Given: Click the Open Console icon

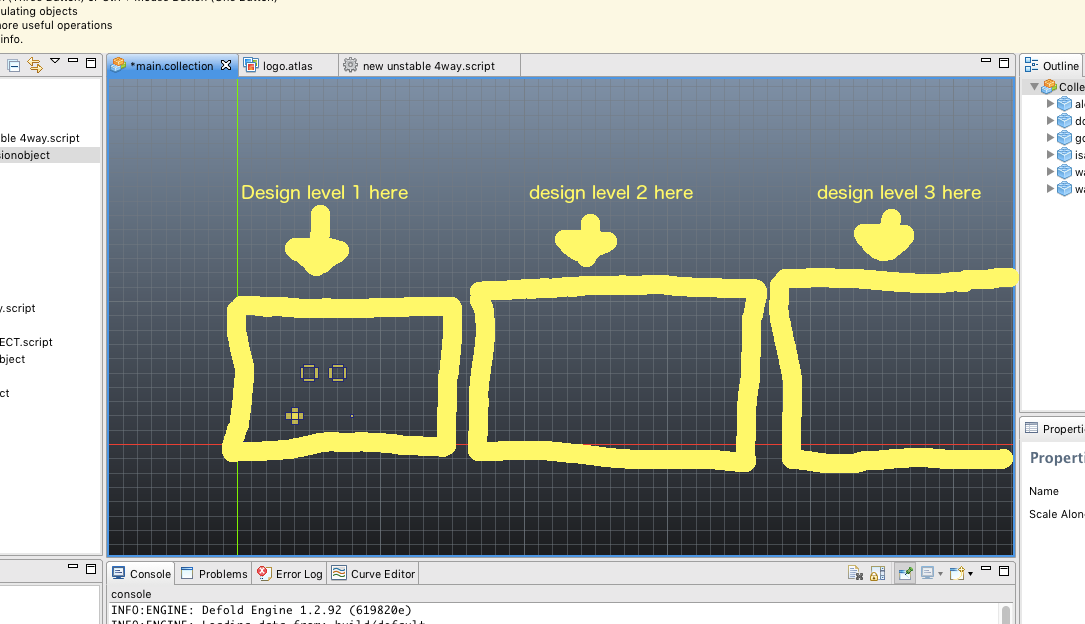Looking at the screenshot, I should coord(957,572).
